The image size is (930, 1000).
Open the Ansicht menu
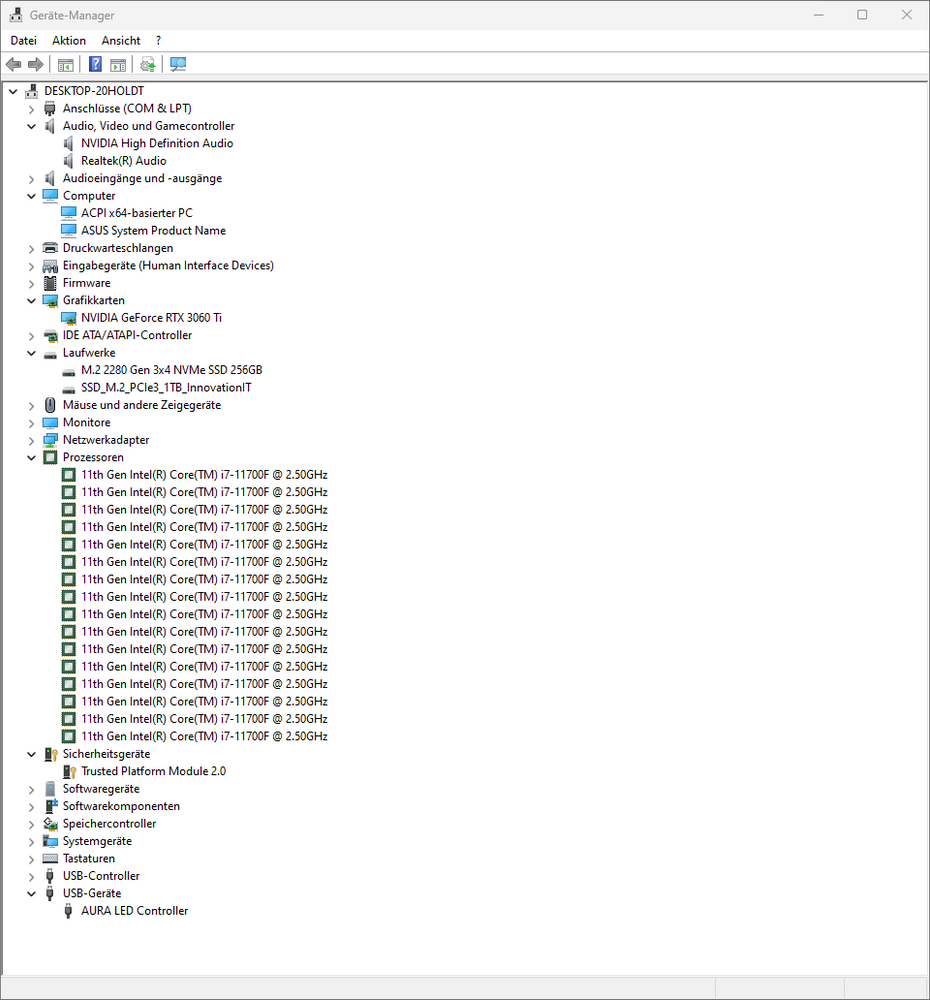(x=121, y=41)
